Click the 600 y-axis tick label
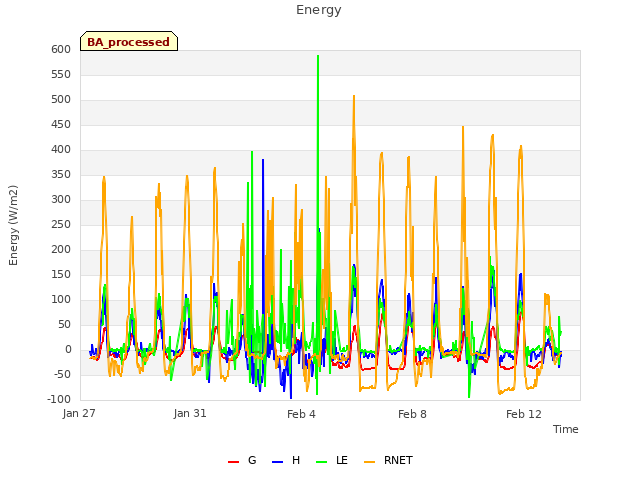 (61, 49)
